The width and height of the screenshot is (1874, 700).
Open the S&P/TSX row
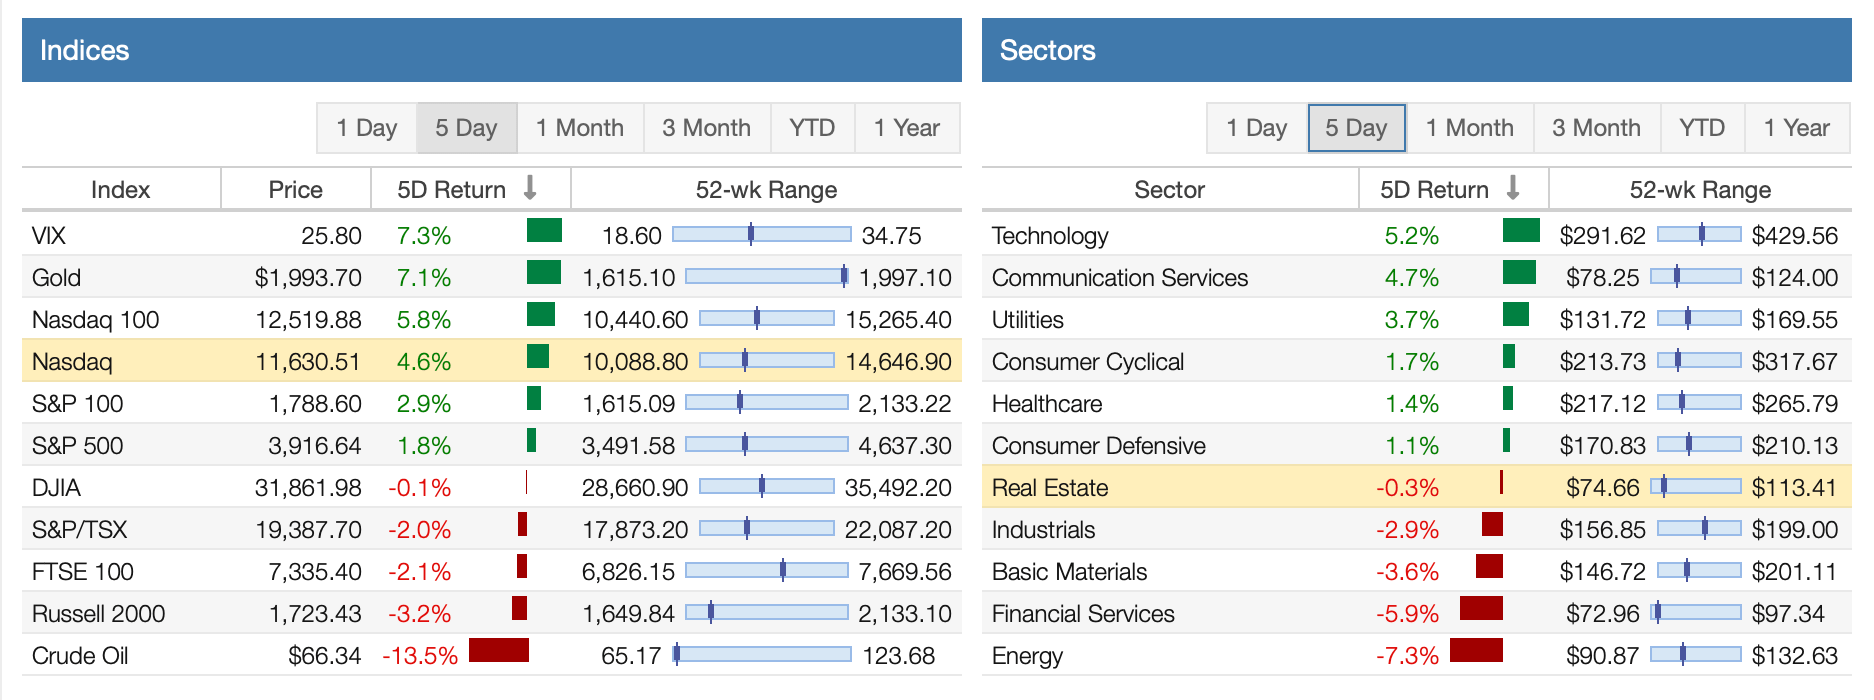pyautogui.click(x=492, y=529)
